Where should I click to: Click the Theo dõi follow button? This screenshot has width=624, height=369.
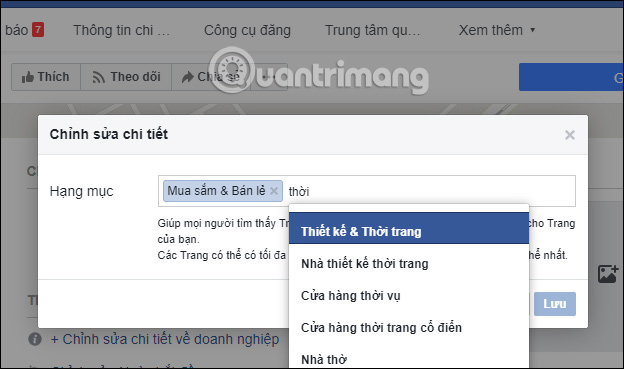tap(126, 77)
